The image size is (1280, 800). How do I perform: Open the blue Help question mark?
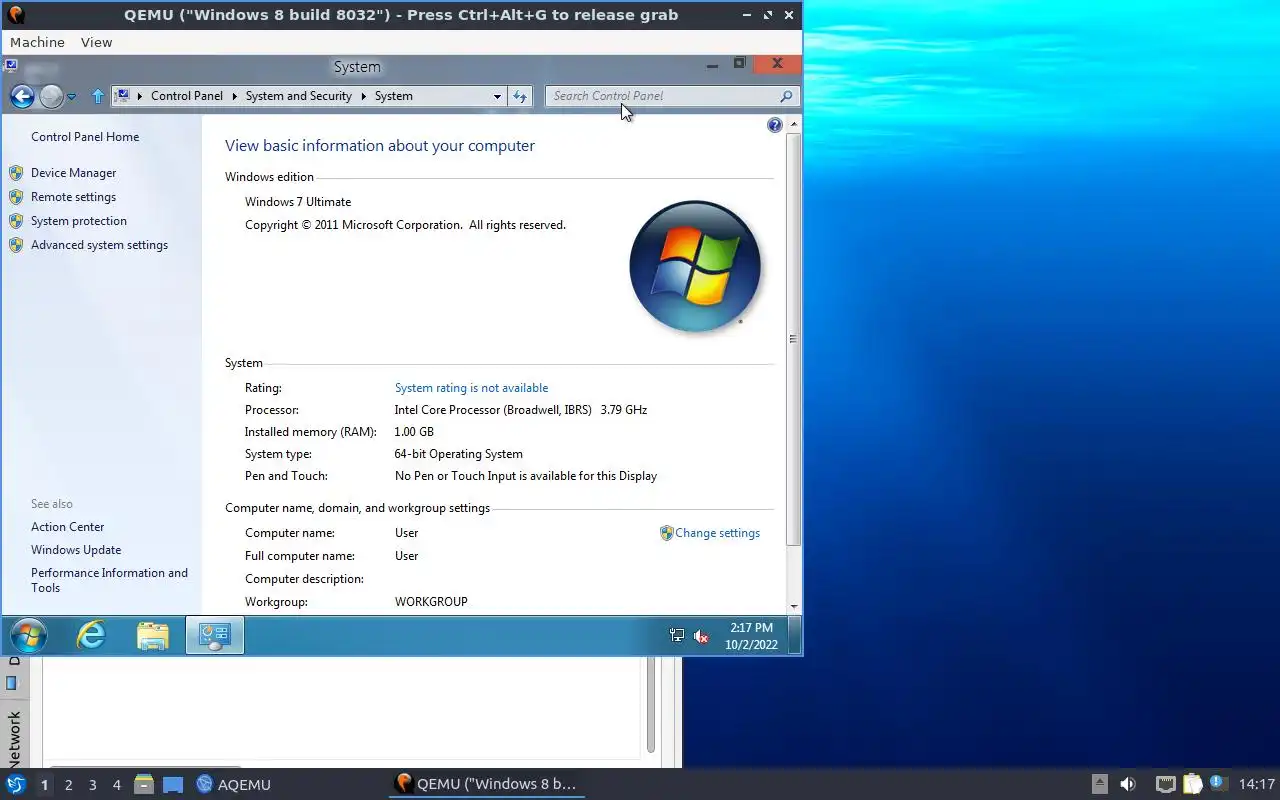tap(775, 125)
